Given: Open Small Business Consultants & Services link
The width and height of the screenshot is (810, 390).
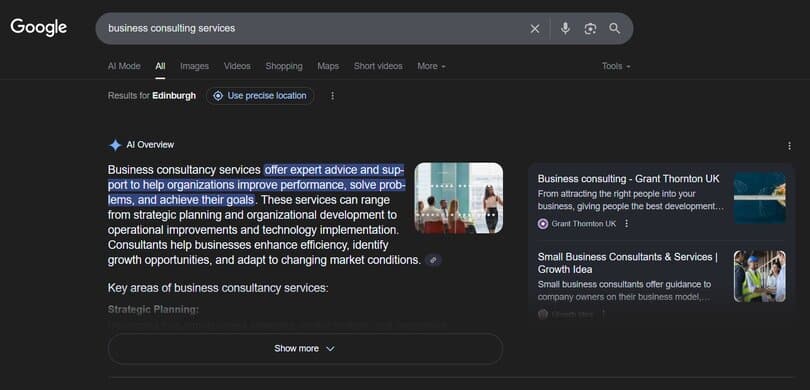Looking at the screenshot, I should (x=628, y=263).
